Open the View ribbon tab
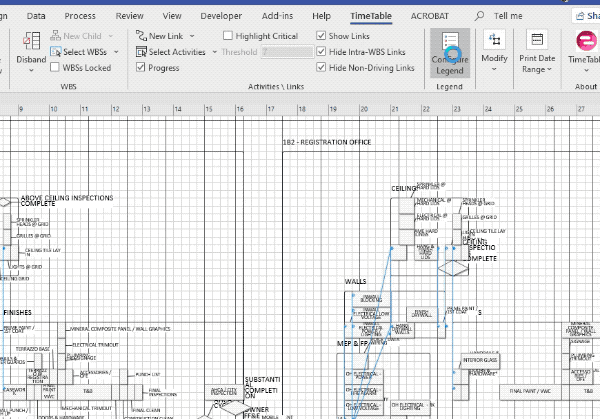The width and height of the screenshot is (600, 419). click(x=172, y=16)
